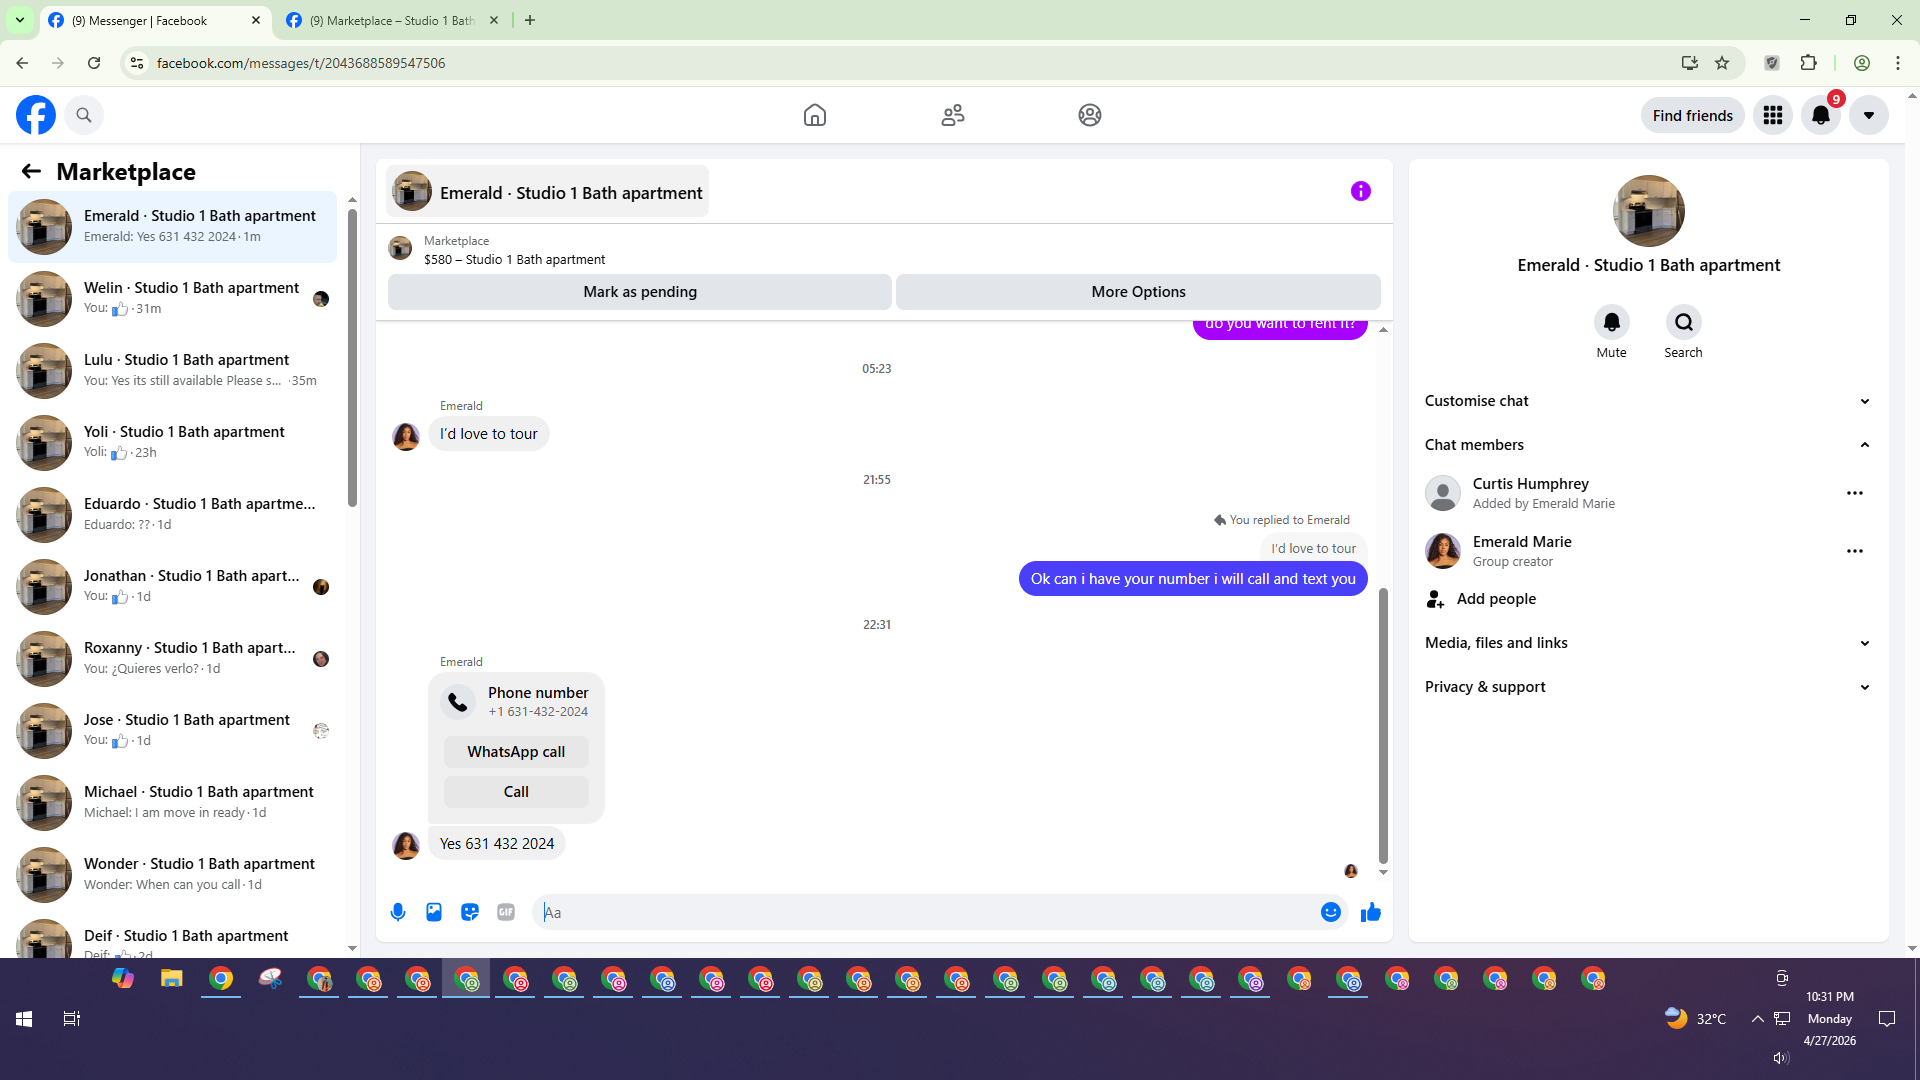The width and height of the screenshot is (1920, 1080).
Task: Open Michael · Studio 1 Bath apartment chat
Action: click(173, 802)
